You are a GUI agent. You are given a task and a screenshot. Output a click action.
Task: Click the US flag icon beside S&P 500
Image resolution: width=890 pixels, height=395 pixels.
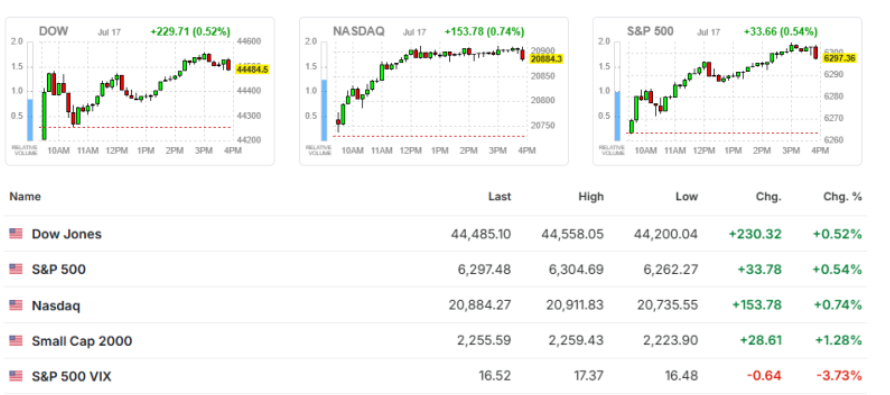pyautogui.click(x=16, y=269)
